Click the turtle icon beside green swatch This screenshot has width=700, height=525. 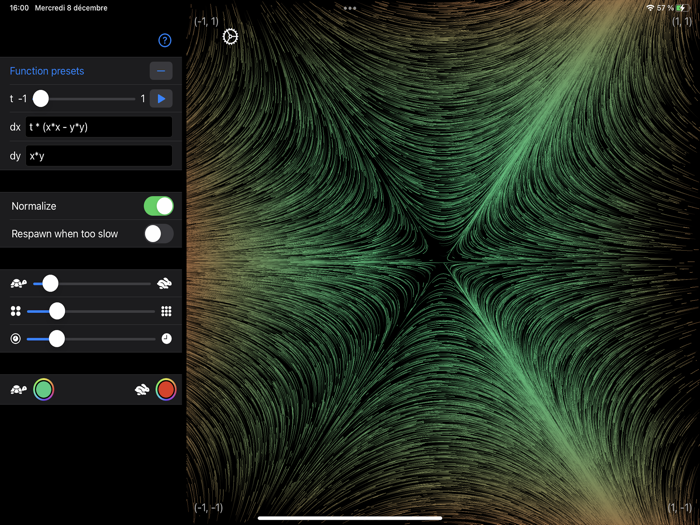pos(18,390)
